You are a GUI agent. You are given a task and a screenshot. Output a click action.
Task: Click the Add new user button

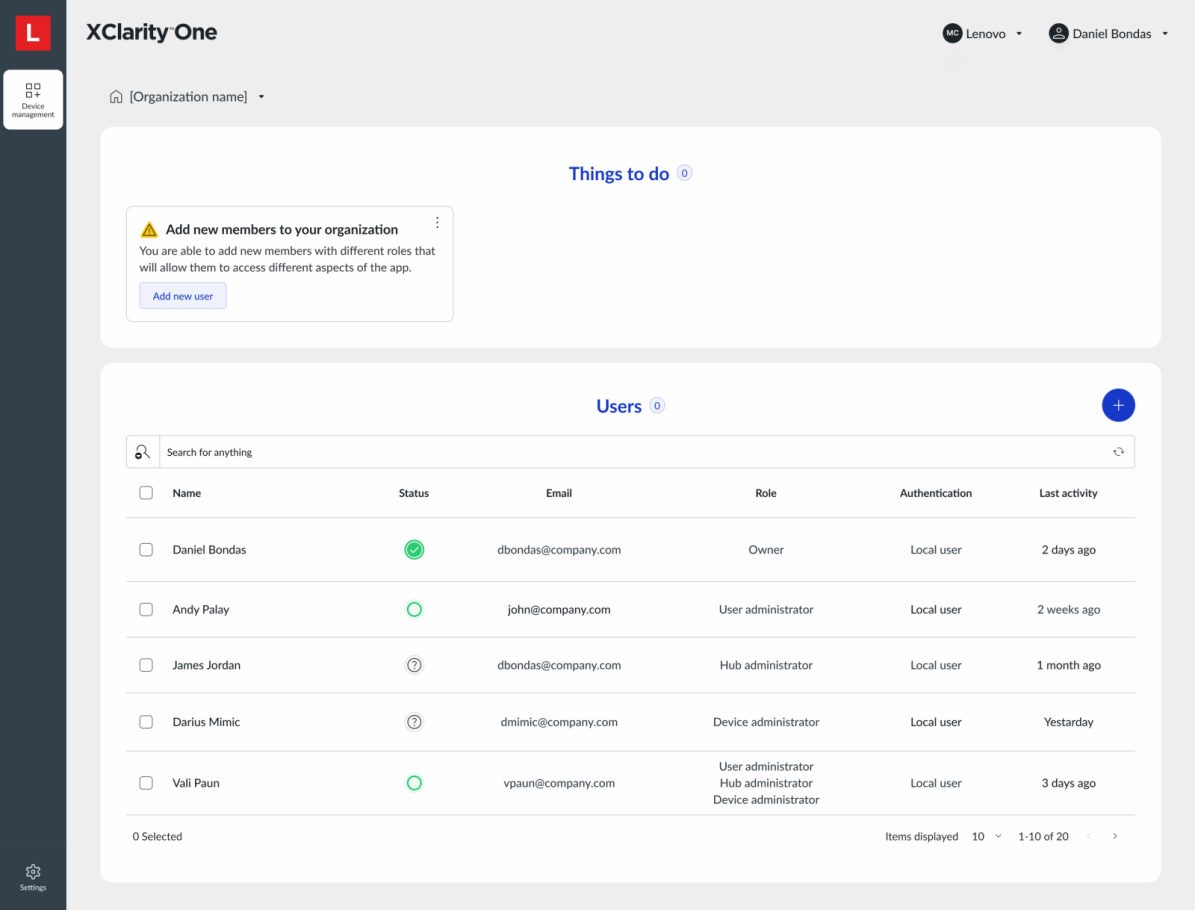(x=183, y=296)
